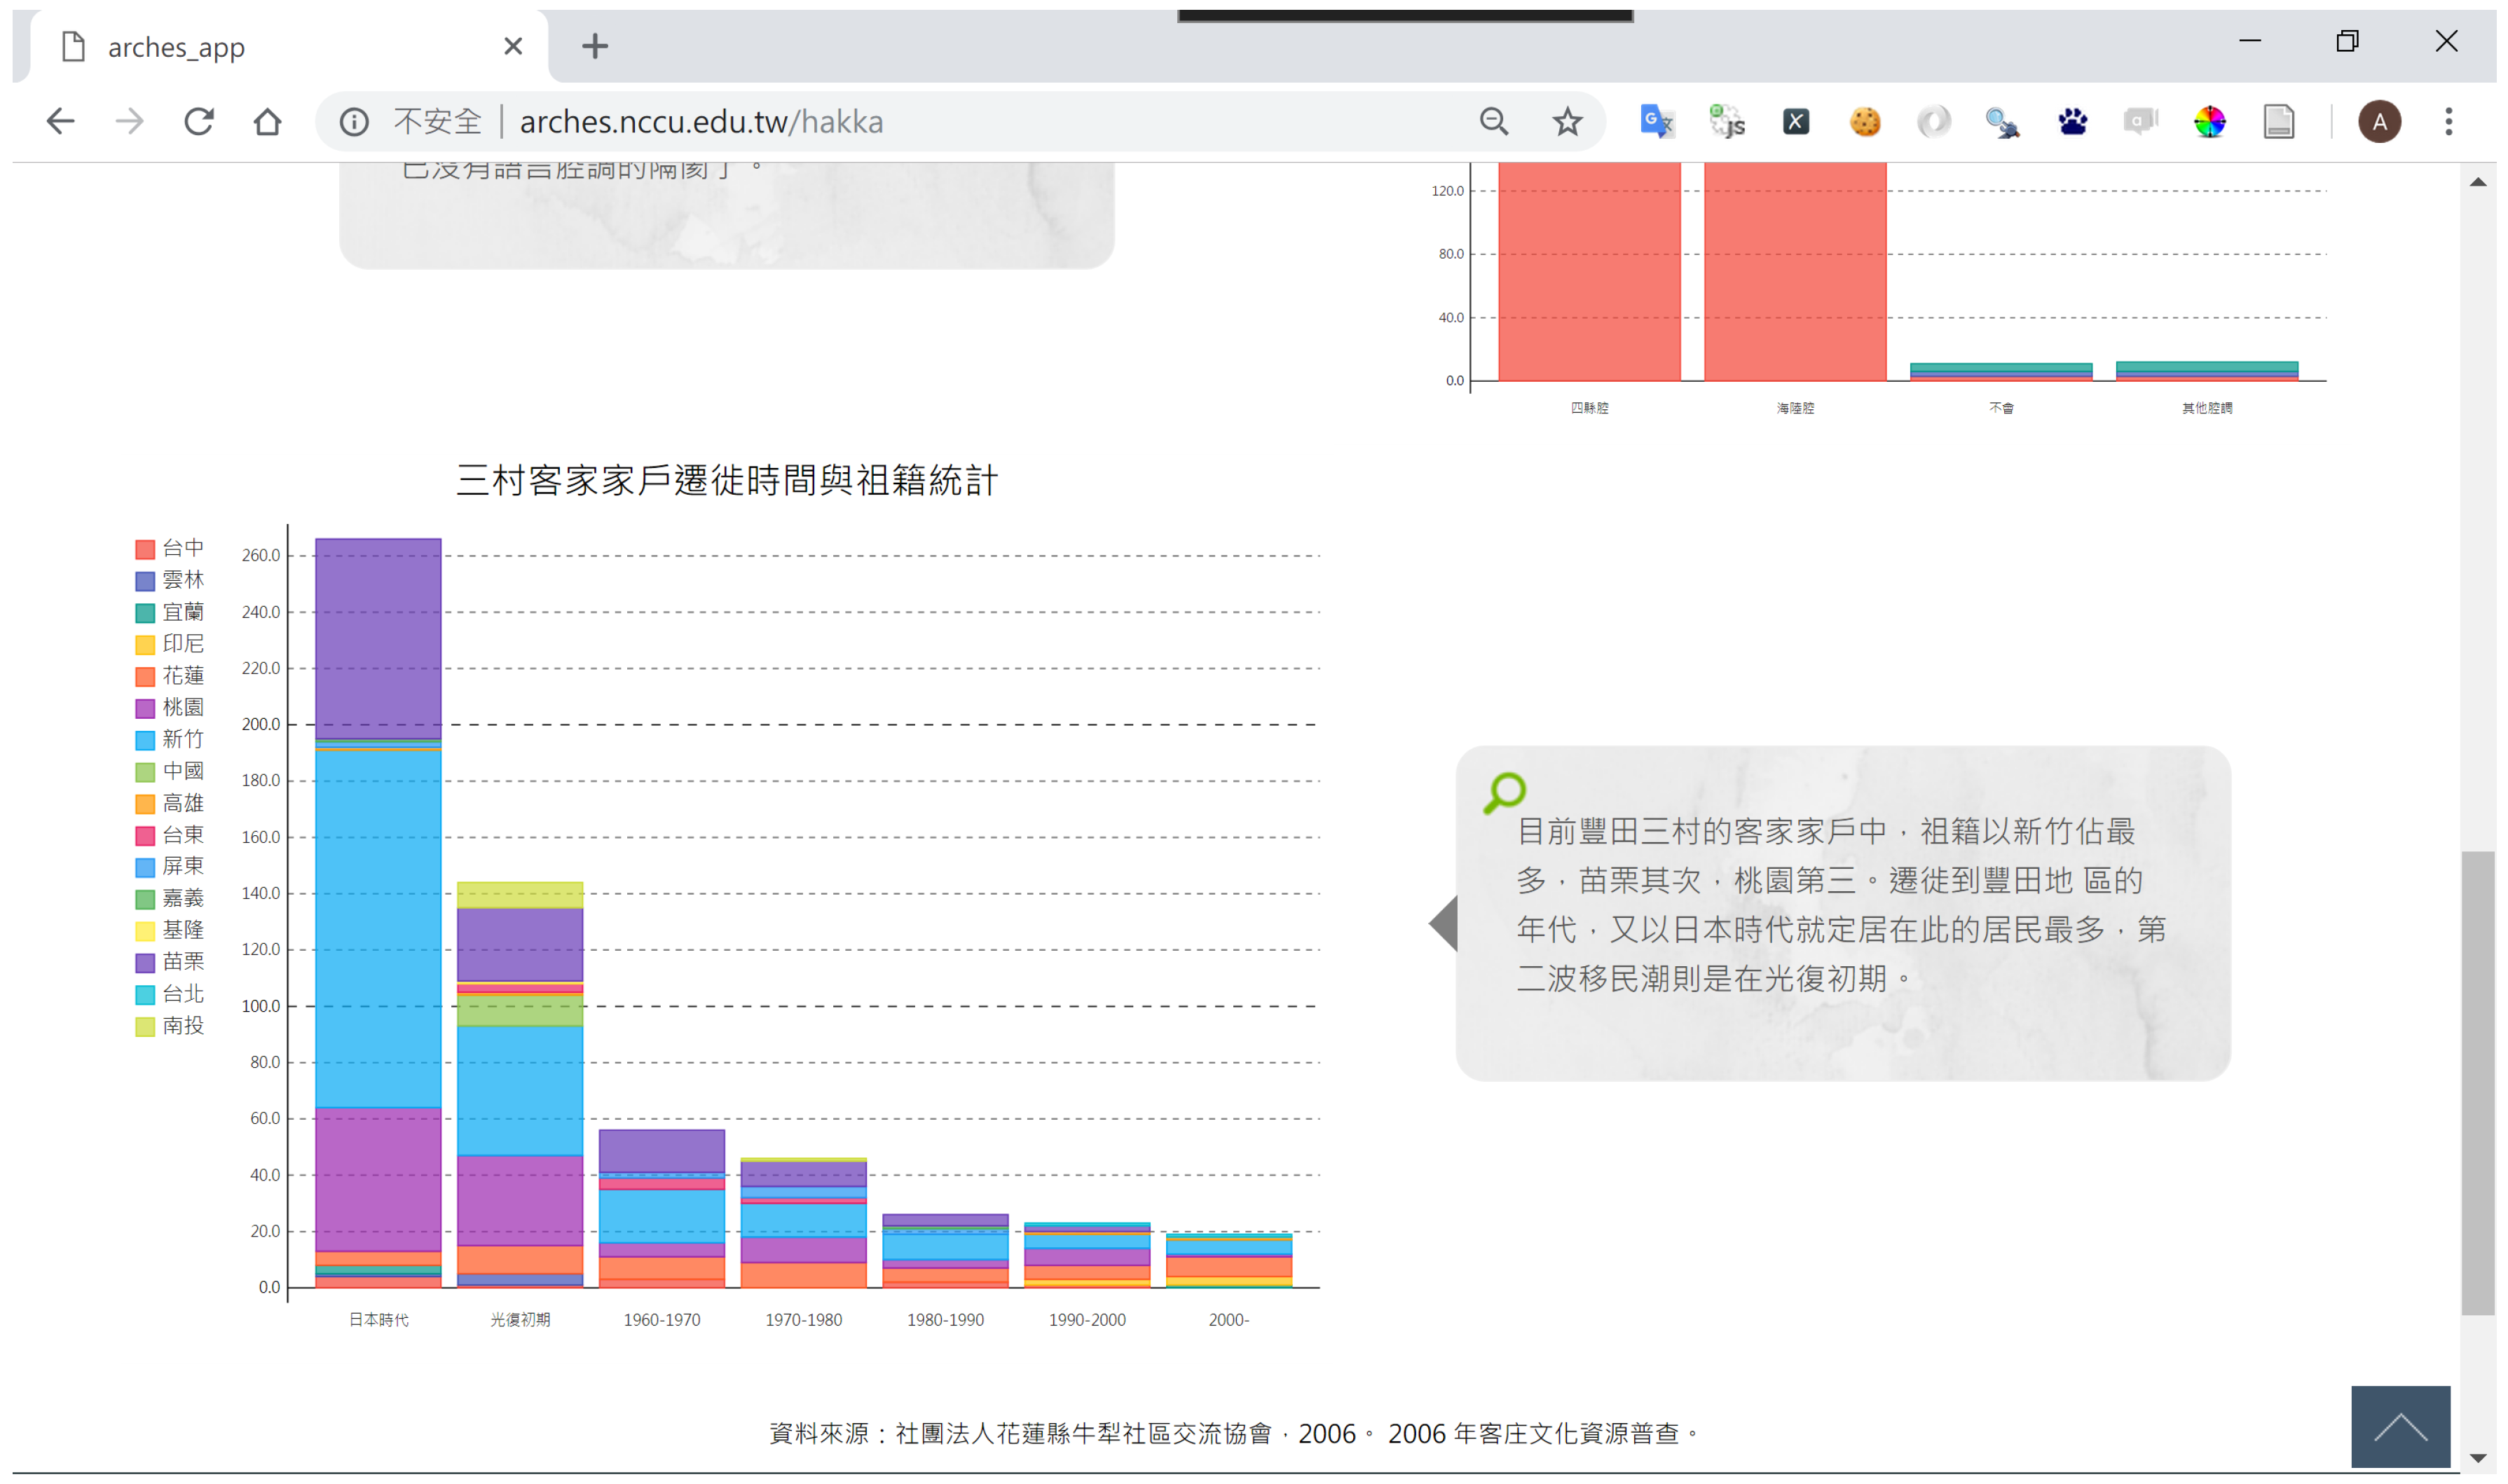The image size is (2508, 1484).
Task: Click the Google Translate extension icon
Action: pyautogui.click(x=1656, y=122)
